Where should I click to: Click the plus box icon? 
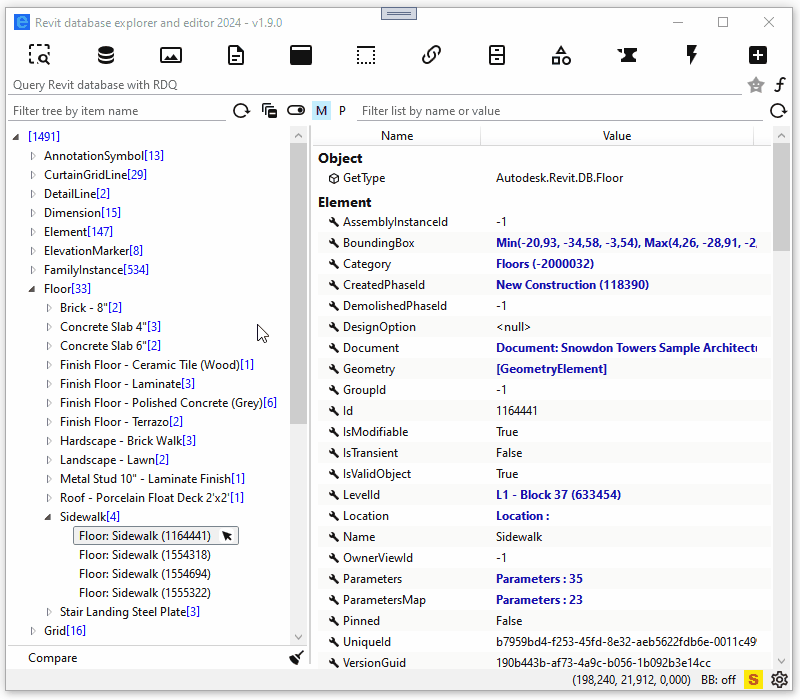pyautogui.click(x=758, y=55)
